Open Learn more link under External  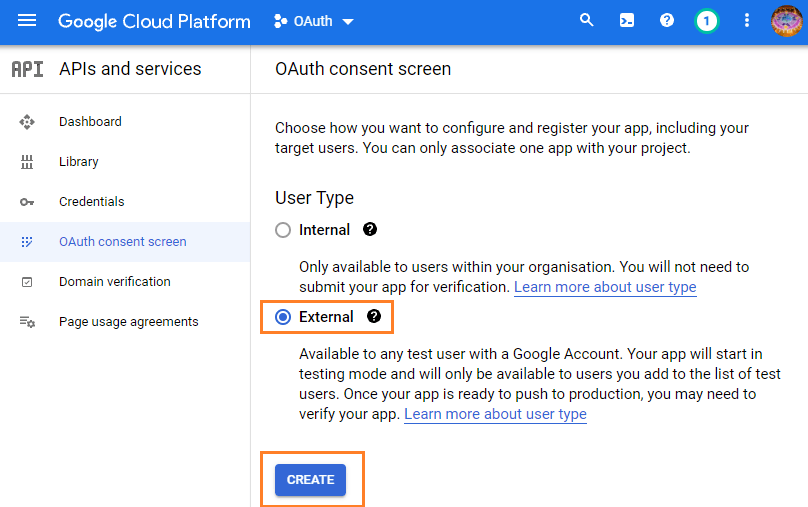coord(495,414)
